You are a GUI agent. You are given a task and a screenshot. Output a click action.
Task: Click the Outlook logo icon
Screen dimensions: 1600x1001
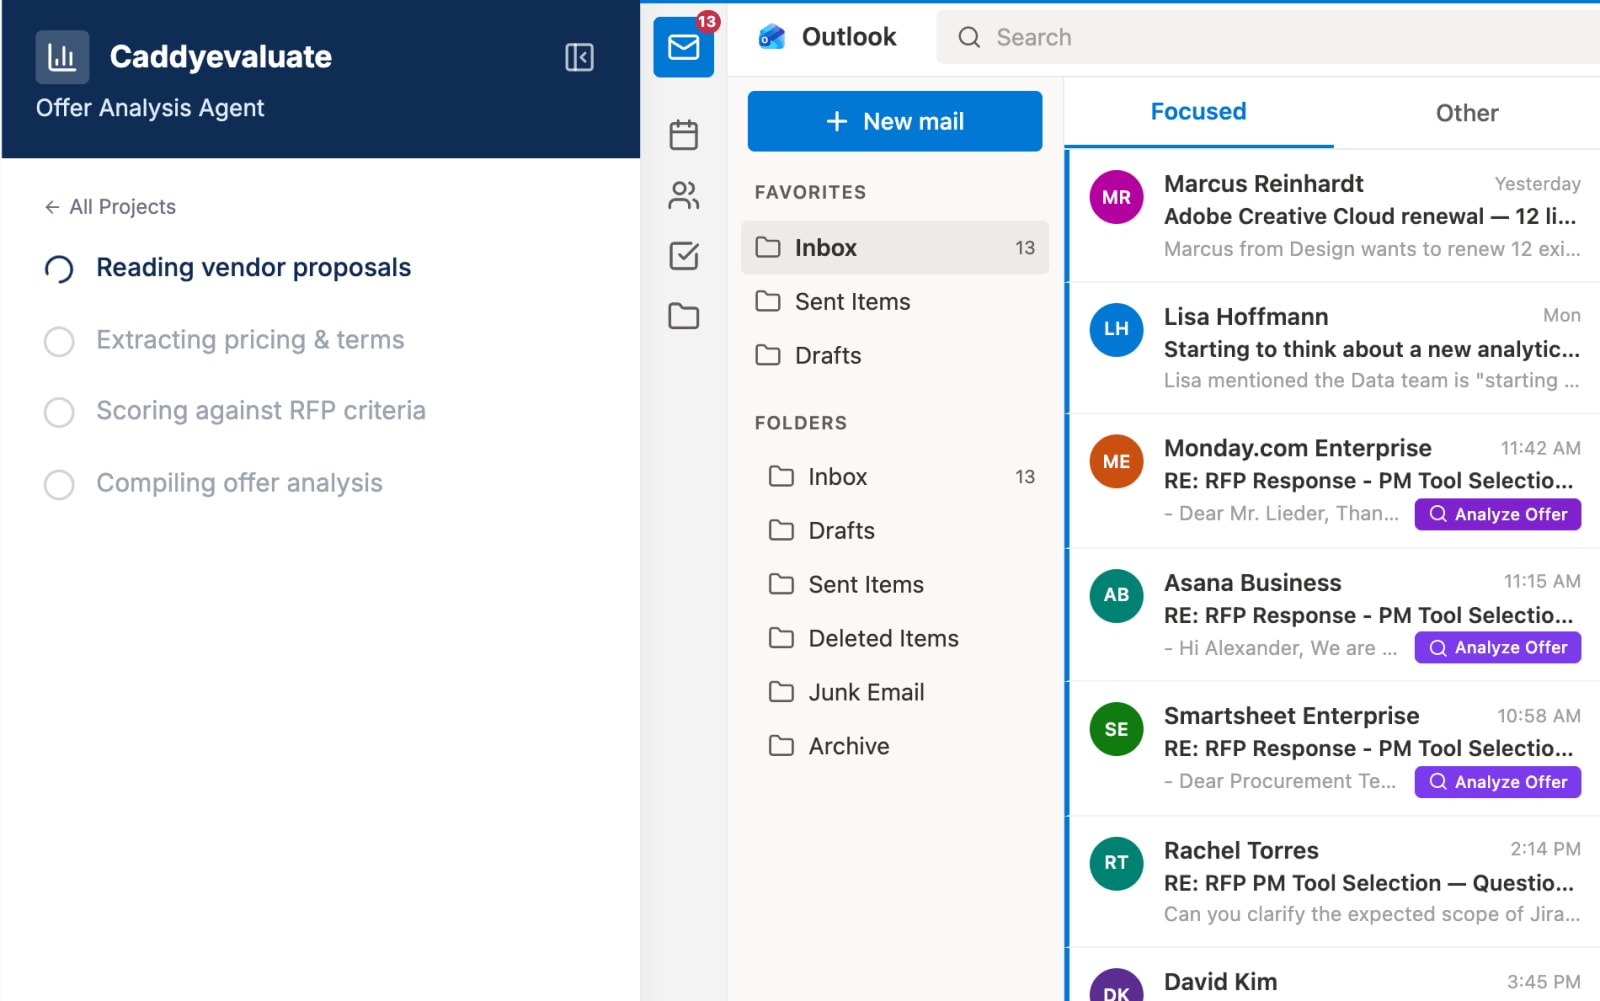(771, 37)
